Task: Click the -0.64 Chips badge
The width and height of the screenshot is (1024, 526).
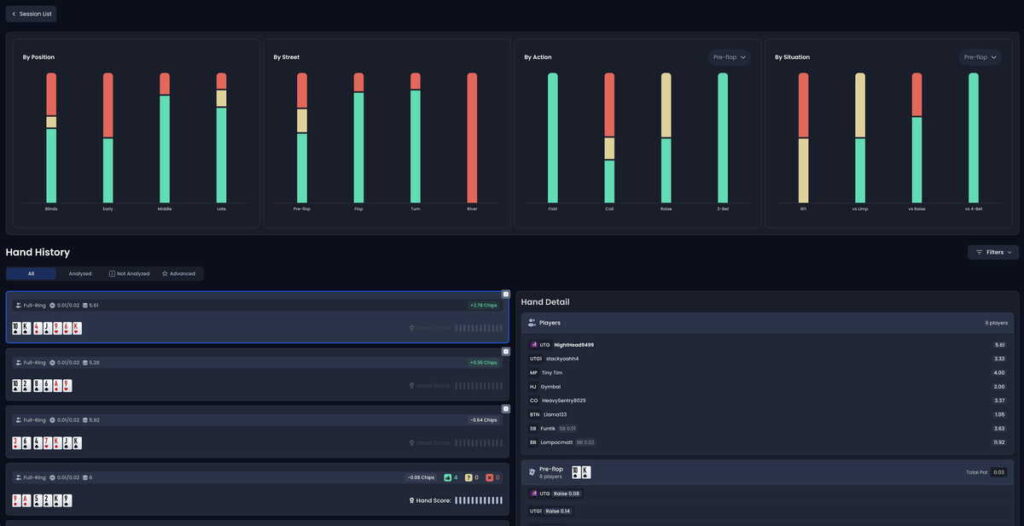Action: [483, 420]
